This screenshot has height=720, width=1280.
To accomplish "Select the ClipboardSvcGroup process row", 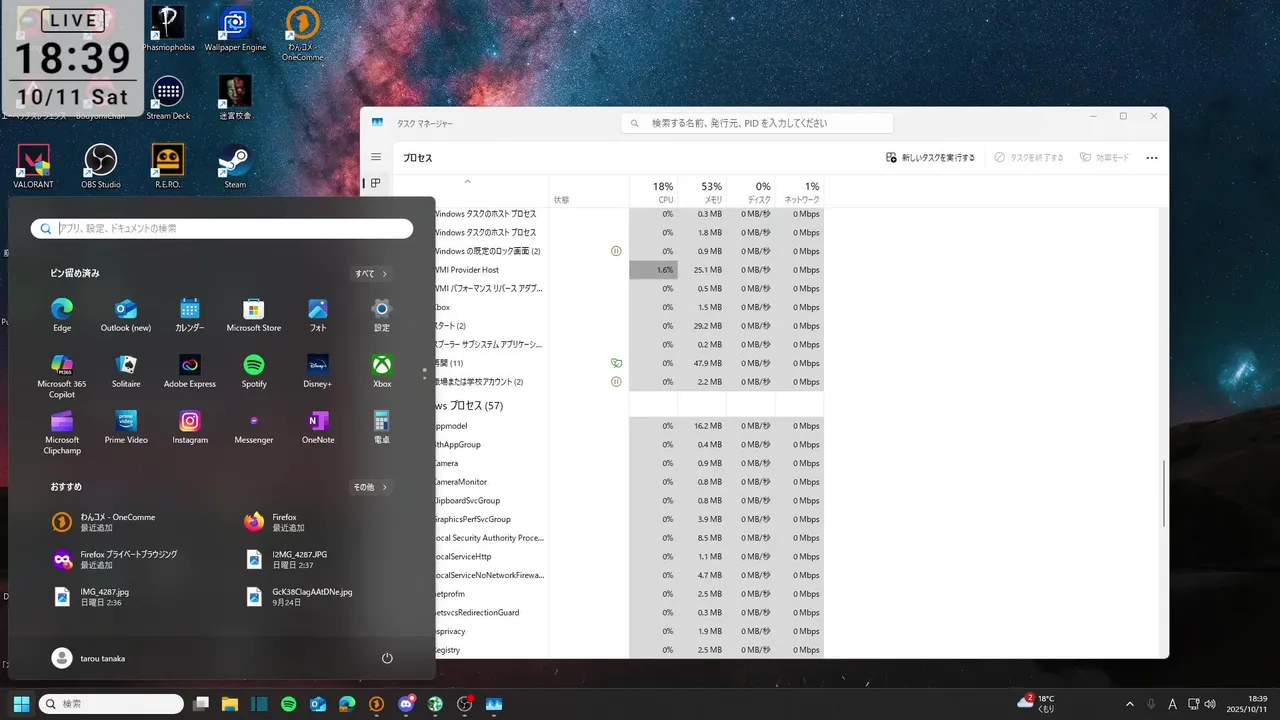I will pyautogui.click(x=628, y=500).
